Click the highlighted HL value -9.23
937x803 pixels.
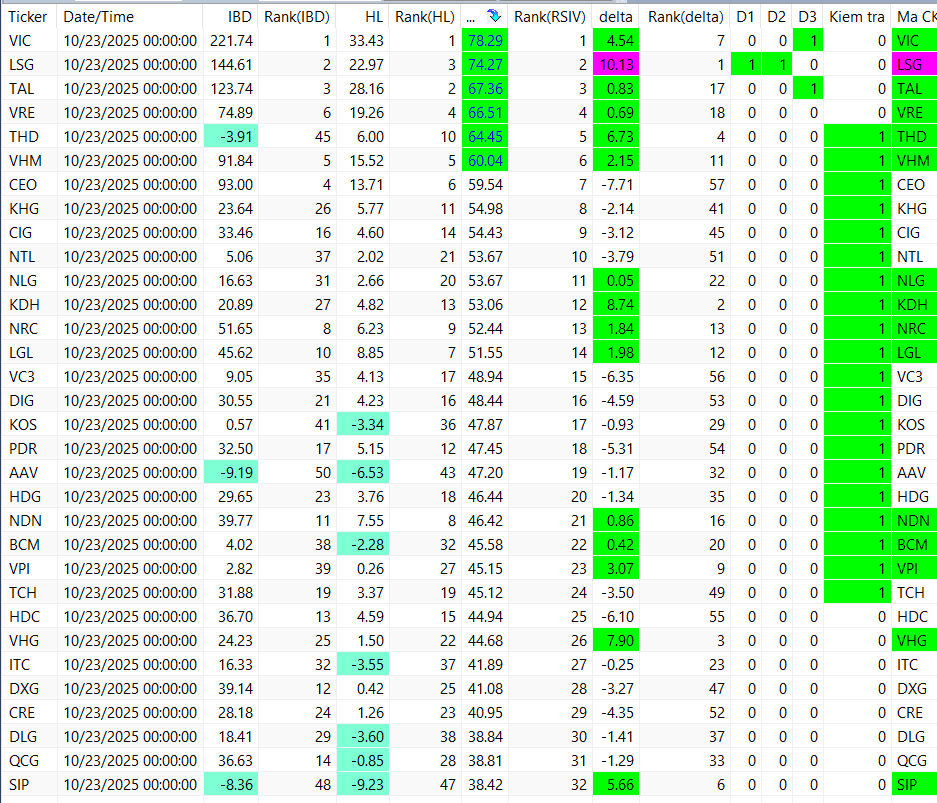coord(363,784)
